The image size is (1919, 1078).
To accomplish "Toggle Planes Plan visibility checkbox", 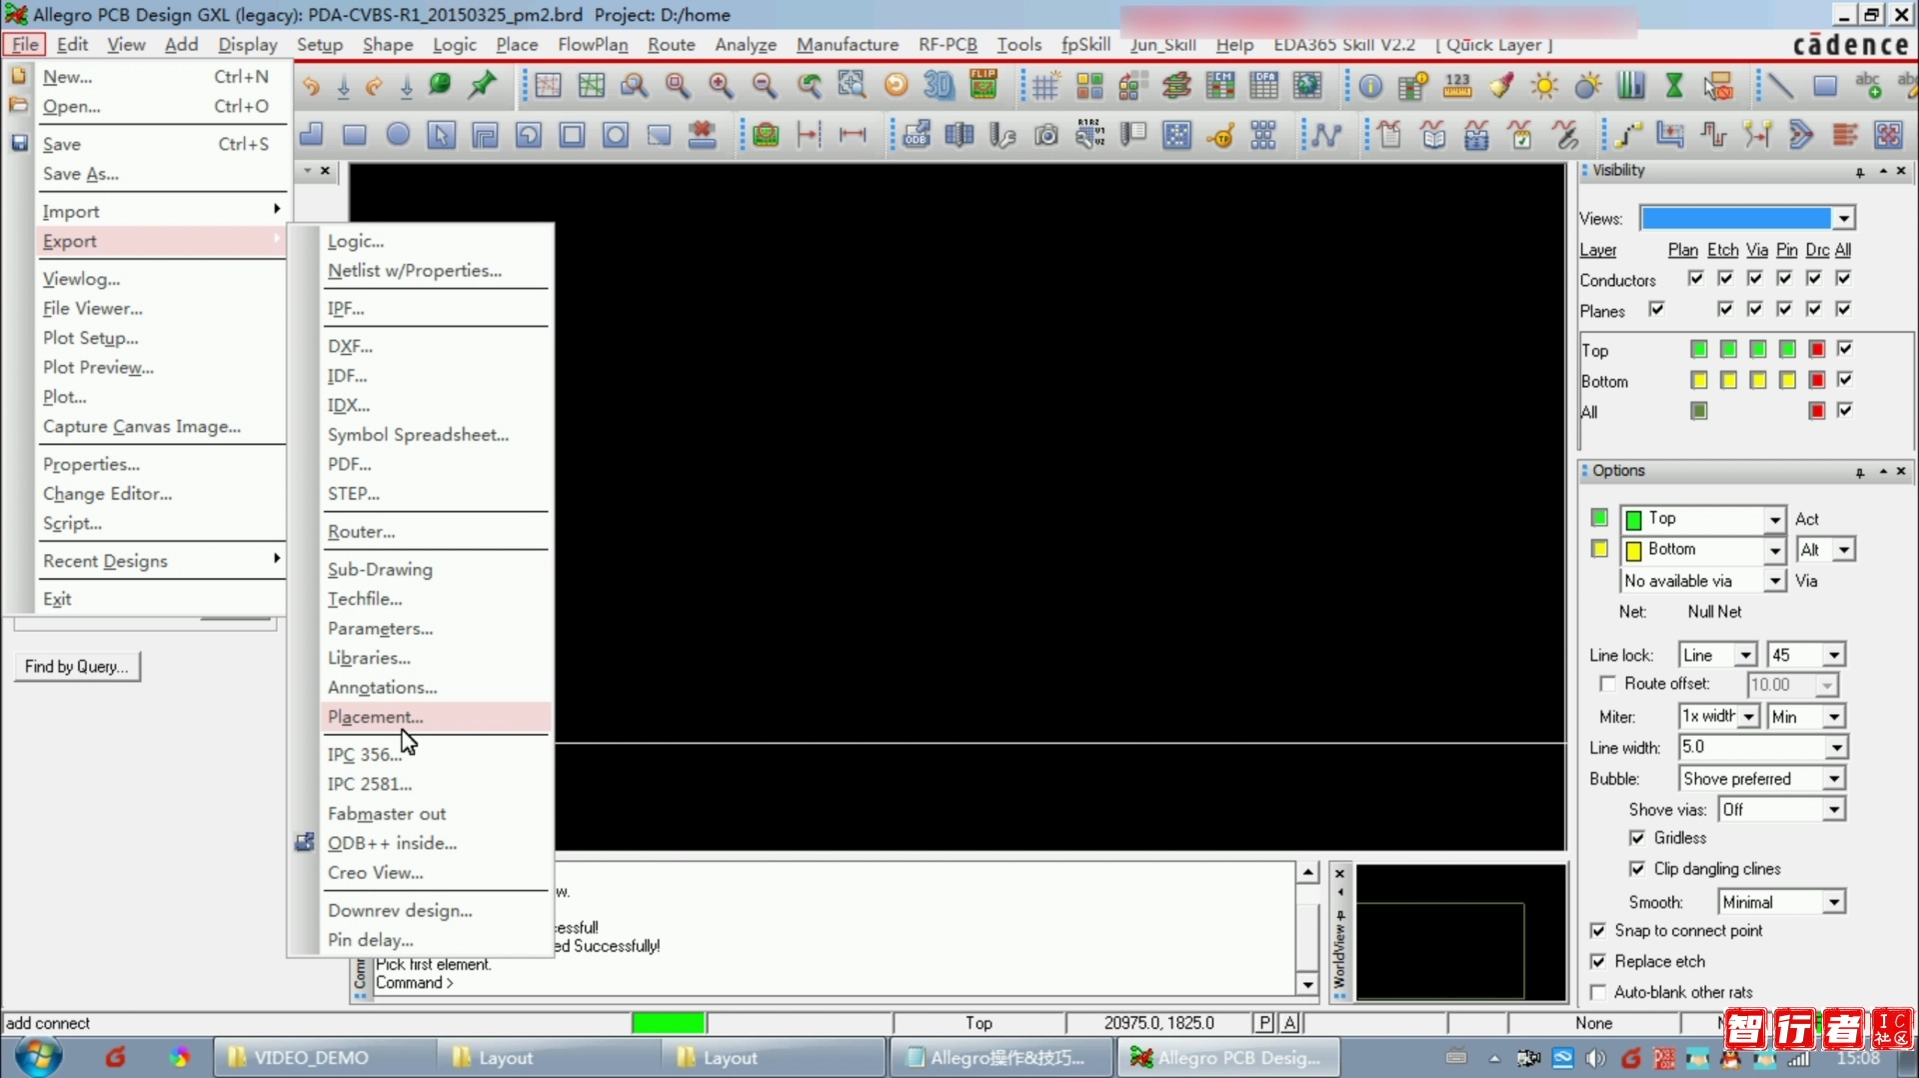I will click(1656, 309).
